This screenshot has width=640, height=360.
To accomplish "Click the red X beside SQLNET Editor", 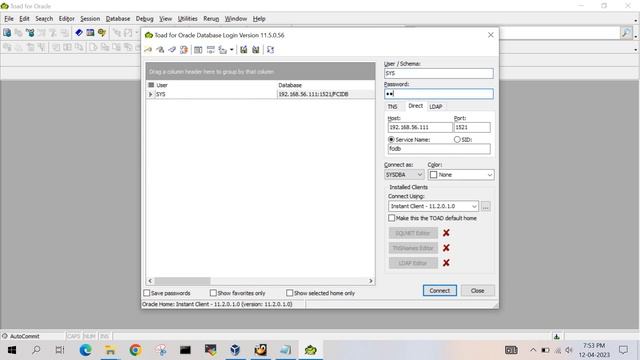I will click(x=446, y=233).
